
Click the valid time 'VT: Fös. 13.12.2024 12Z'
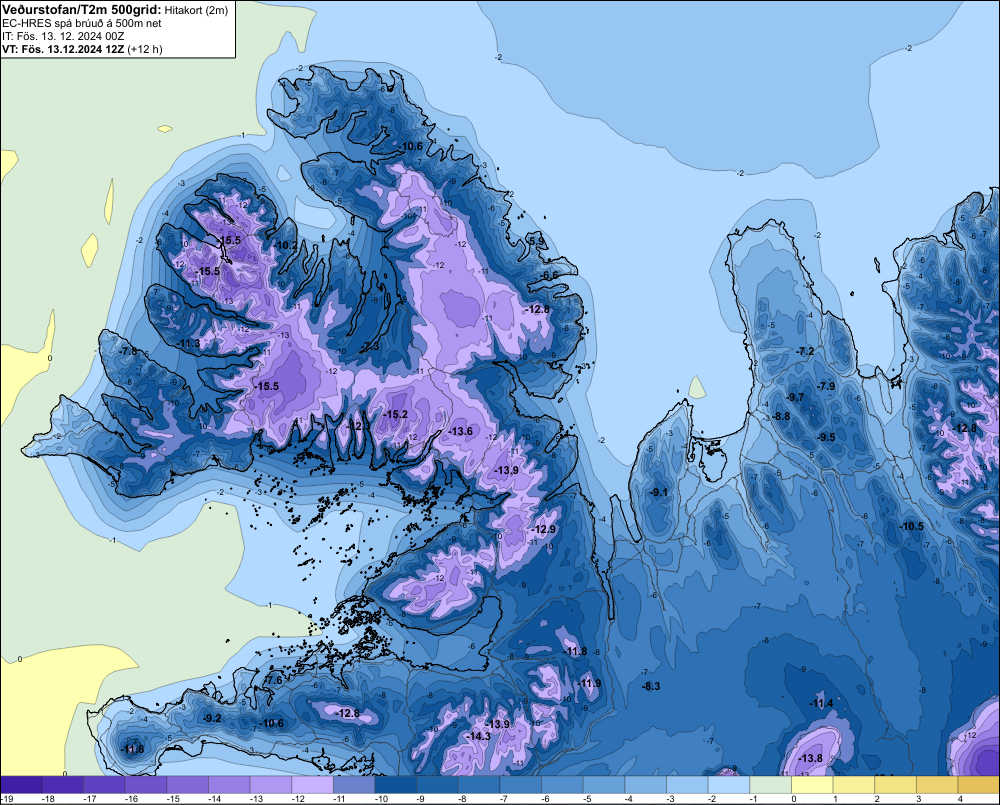tap(63, 49)
